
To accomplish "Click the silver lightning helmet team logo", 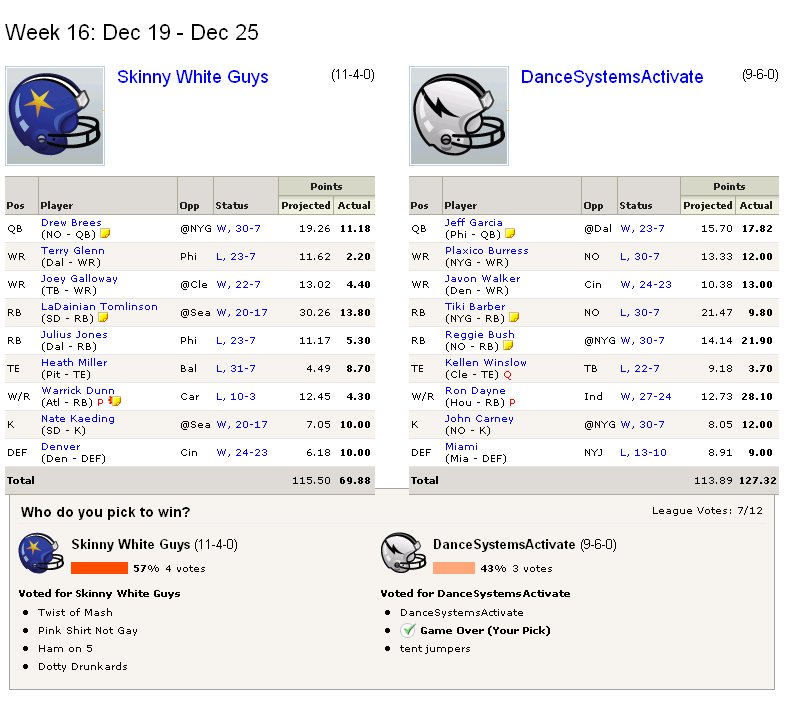I will (x=459, y=116).
